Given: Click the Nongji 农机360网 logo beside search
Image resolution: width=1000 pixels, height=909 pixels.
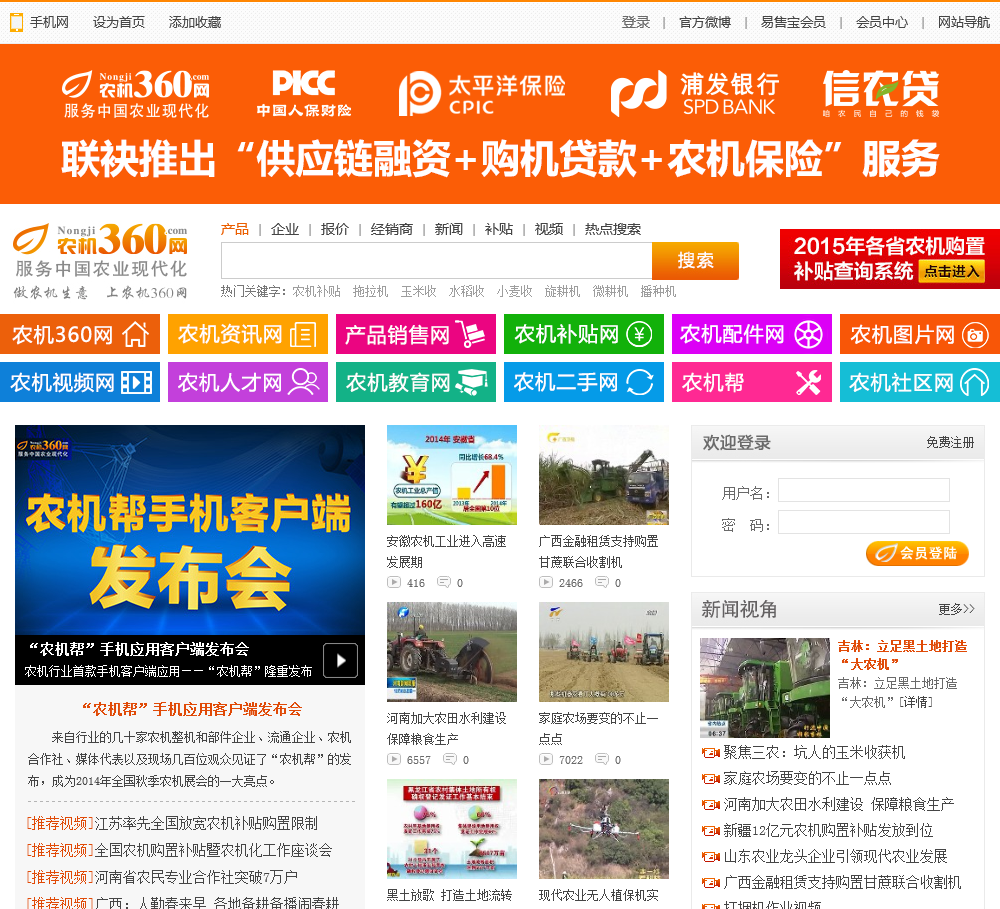Looking at the screenshot, I should coord(101,260).
